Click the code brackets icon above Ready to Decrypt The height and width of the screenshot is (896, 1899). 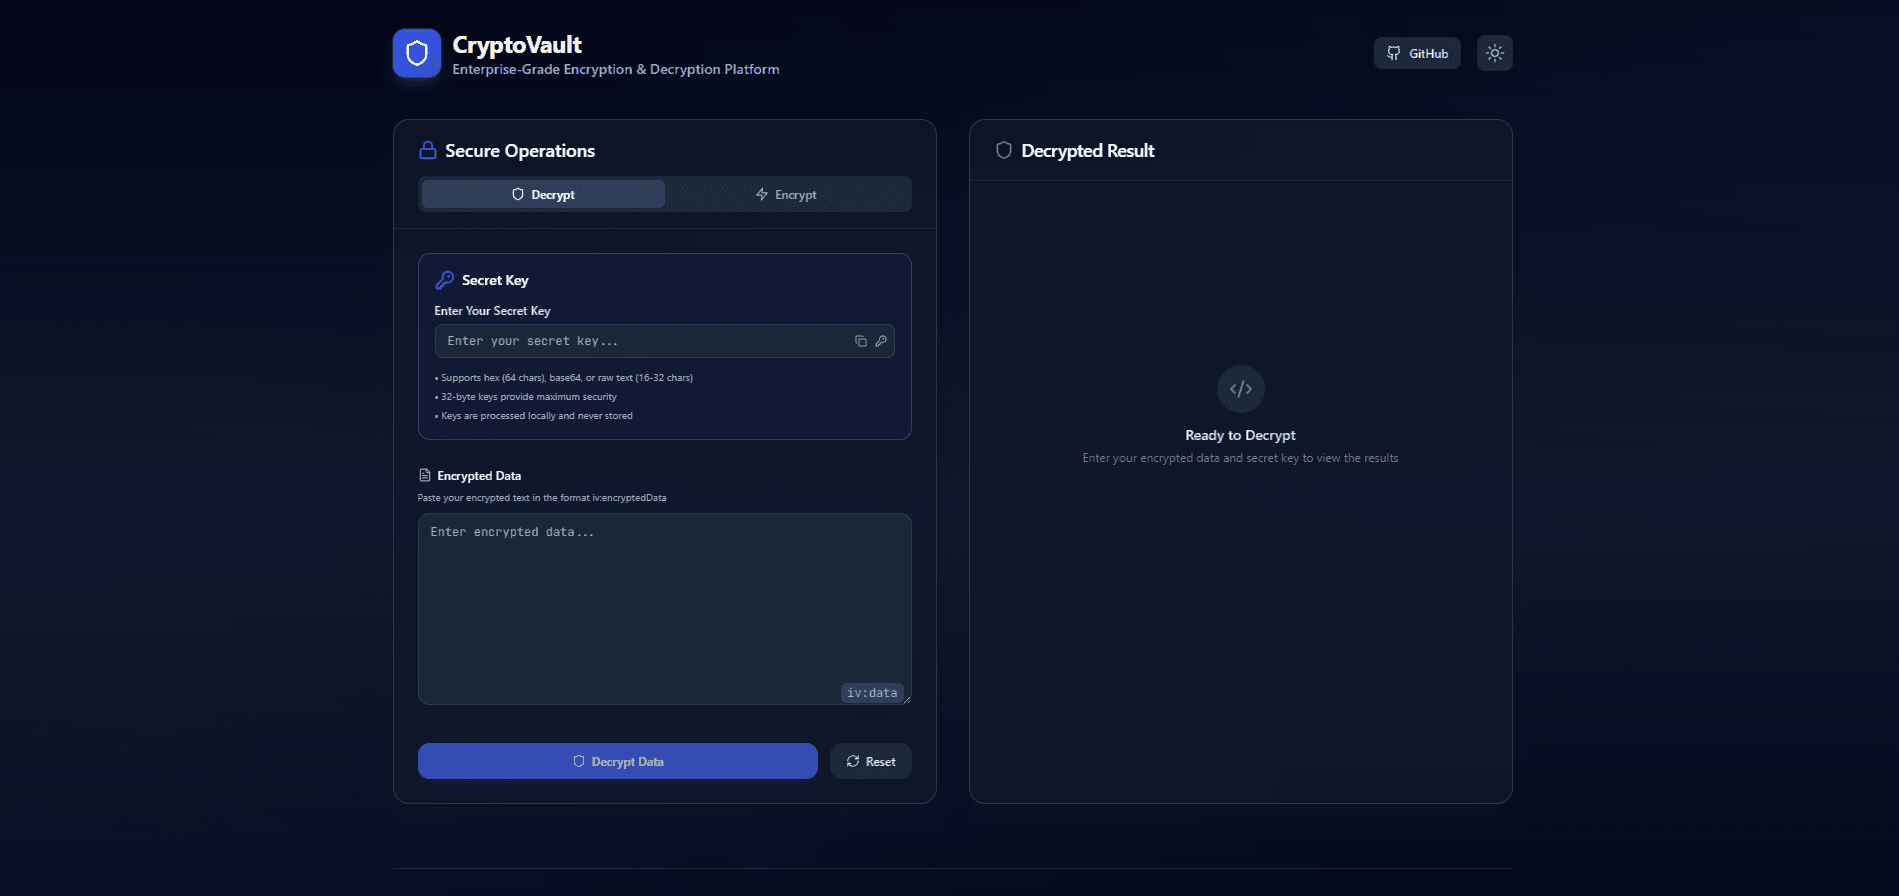tap(1240, 389)
